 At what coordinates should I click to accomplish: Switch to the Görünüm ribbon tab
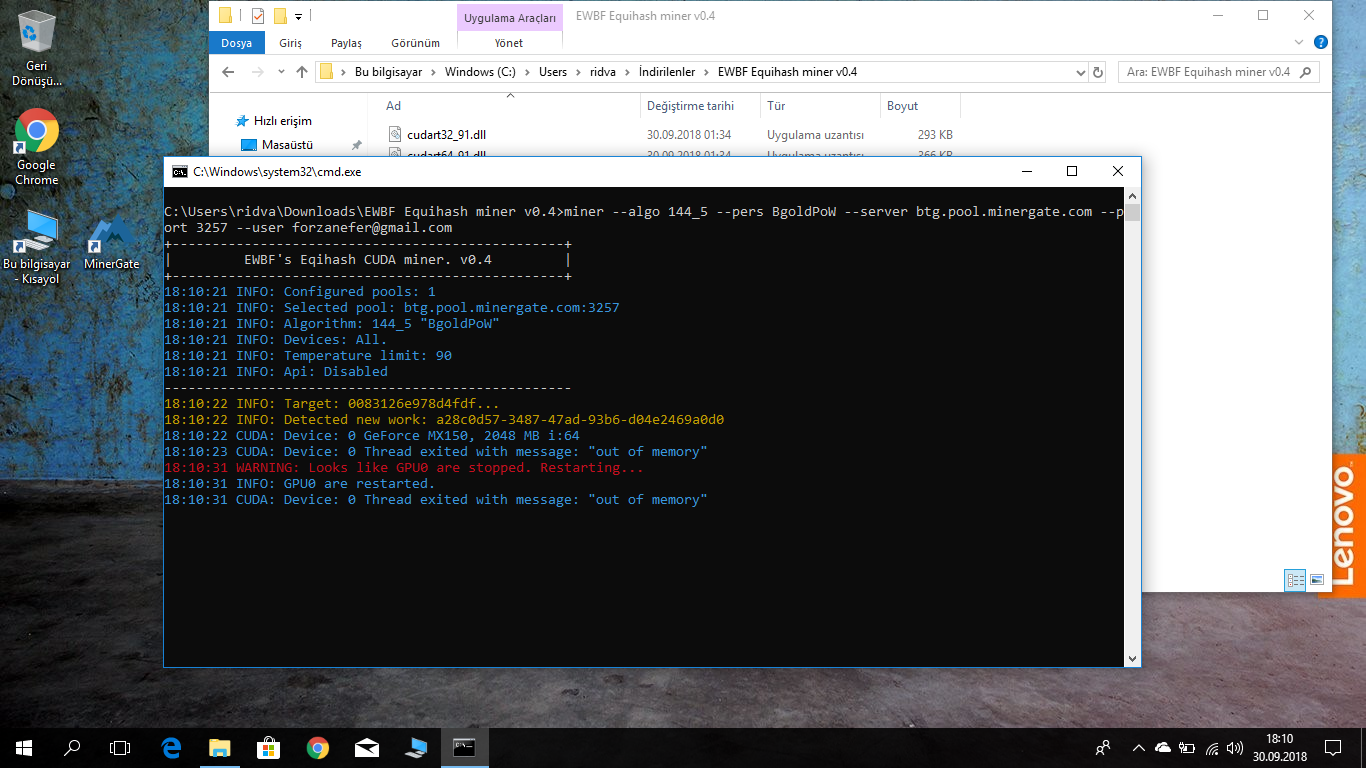[x=415, y=43]
